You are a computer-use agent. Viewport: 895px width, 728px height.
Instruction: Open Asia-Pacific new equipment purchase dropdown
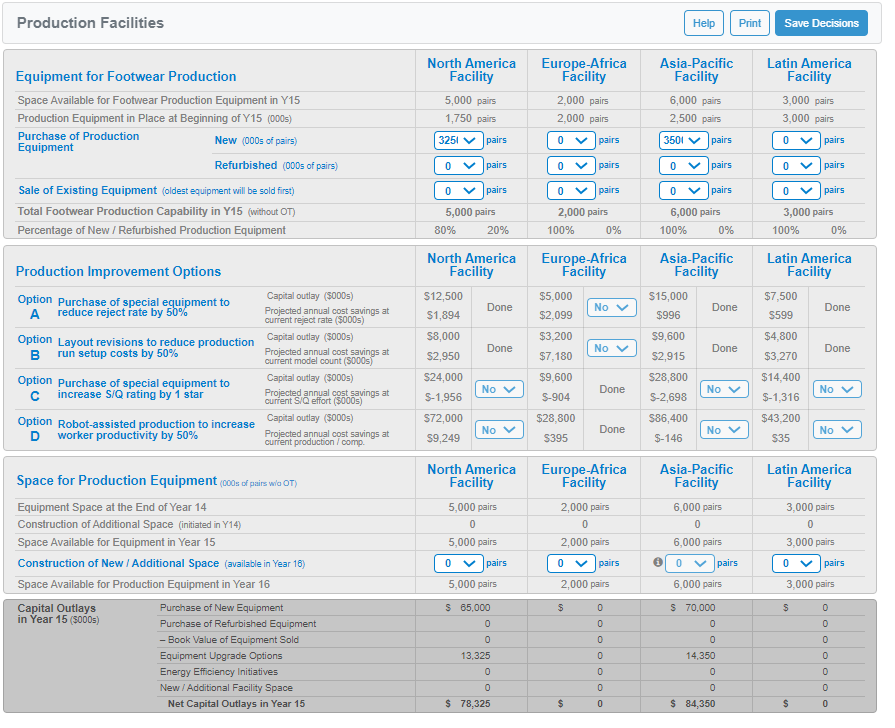[x=684, y=141]
